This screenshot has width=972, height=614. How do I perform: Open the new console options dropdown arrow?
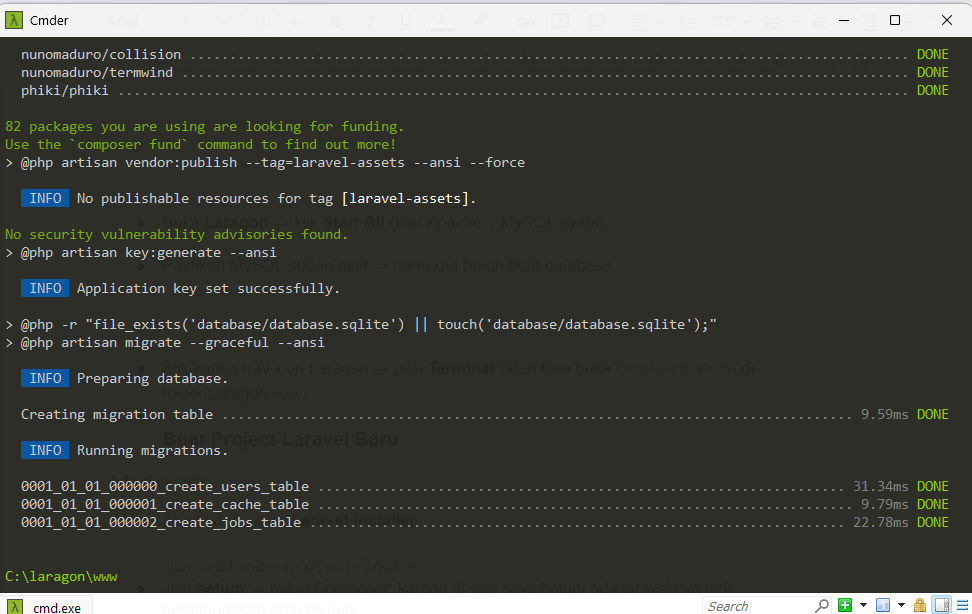(861, 605)
